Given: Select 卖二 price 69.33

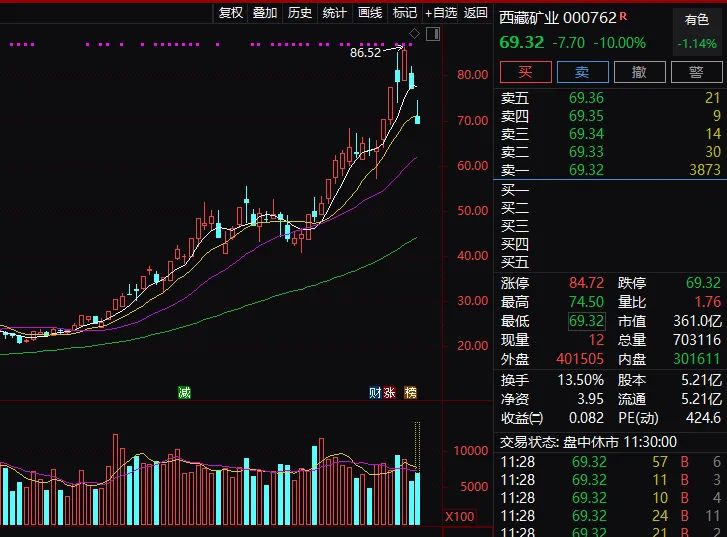Looking at the screenshot, I should coord(586,152).
